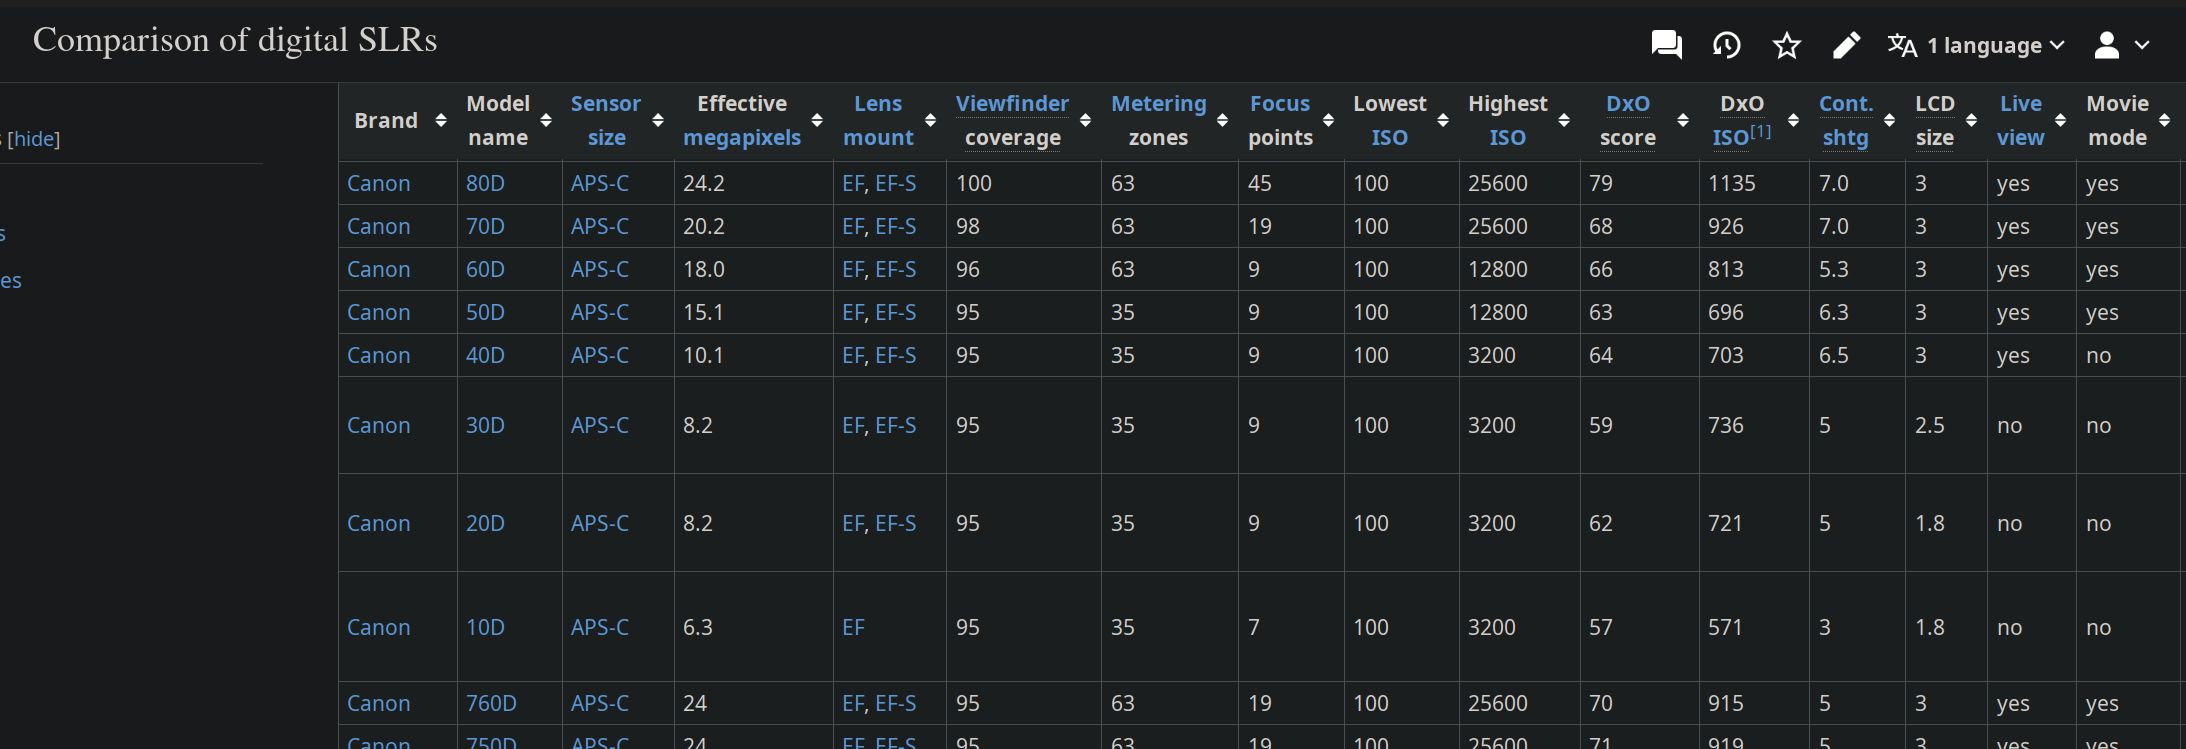The height and width of the screenshot is (749, 2186).
Task: Open the page history clock icon
Action: pos(1726,45)
